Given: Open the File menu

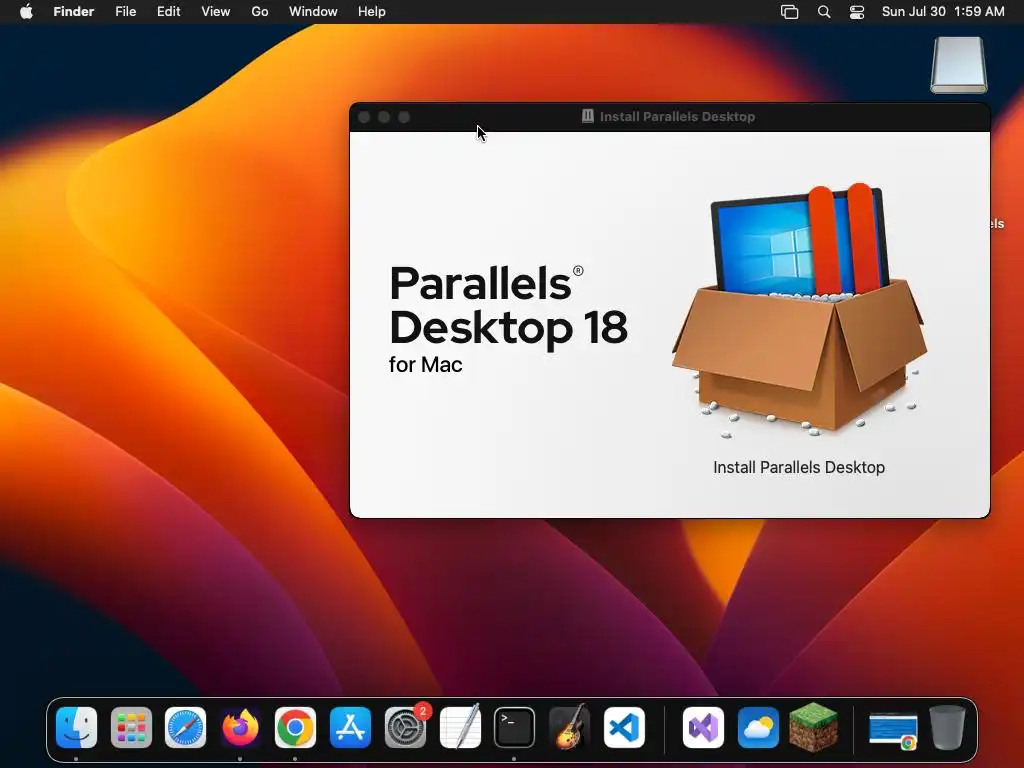Looking at the screenshot, I should [125, 12].
